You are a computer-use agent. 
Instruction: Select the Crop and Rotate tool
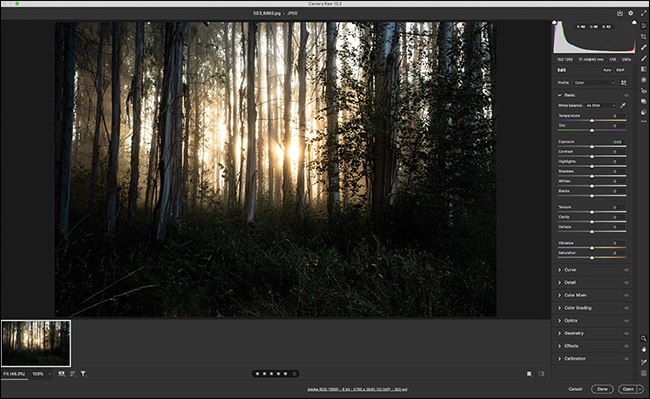(643, 36)
